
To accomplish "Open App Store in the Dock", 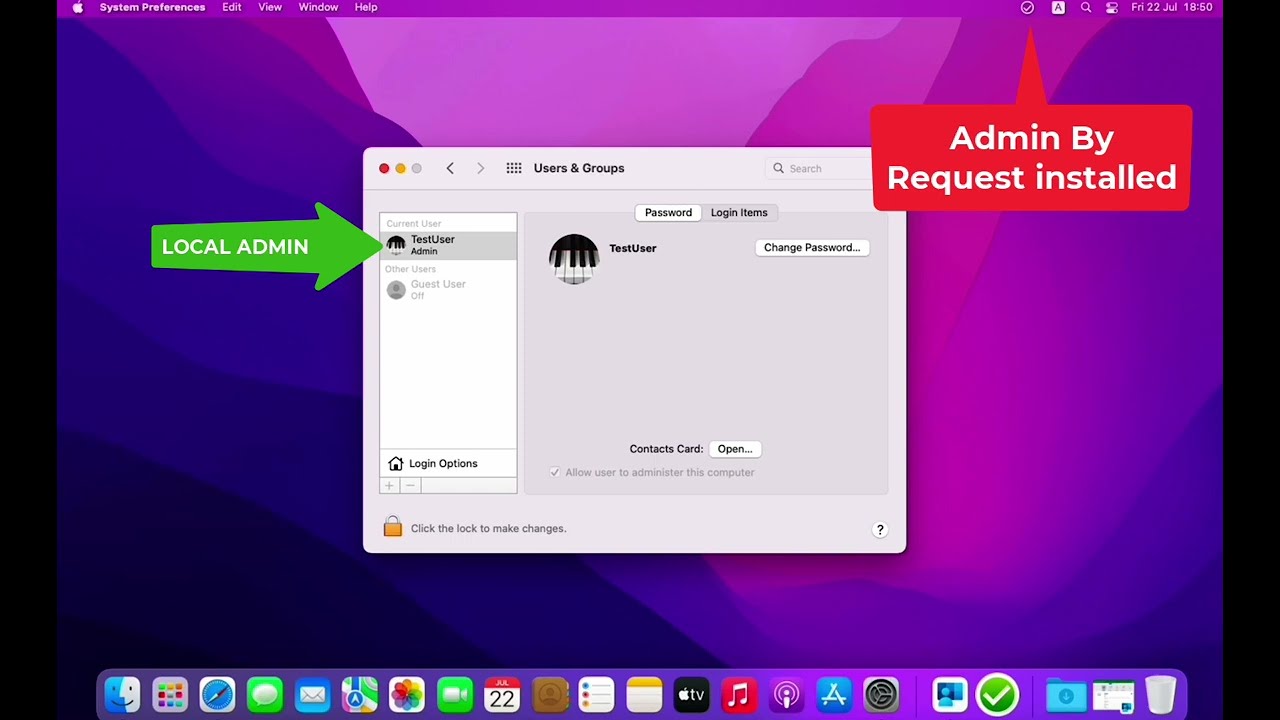I will [834, 694].
